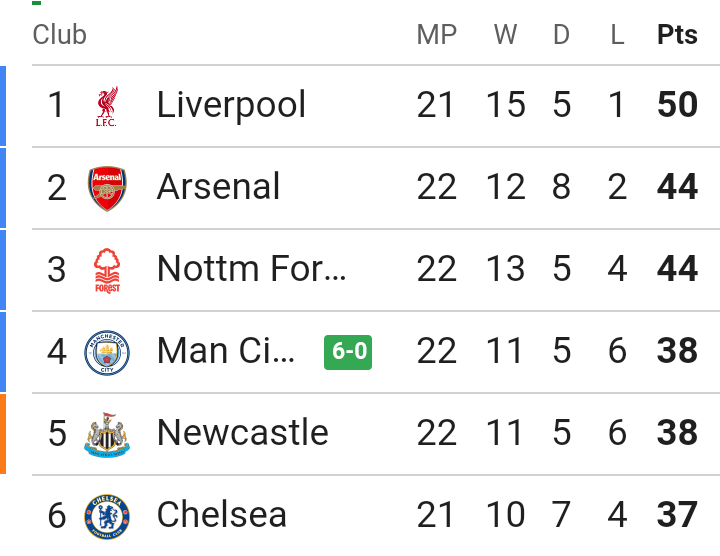Click Liverpool's 50 points value

coord(677,105)
